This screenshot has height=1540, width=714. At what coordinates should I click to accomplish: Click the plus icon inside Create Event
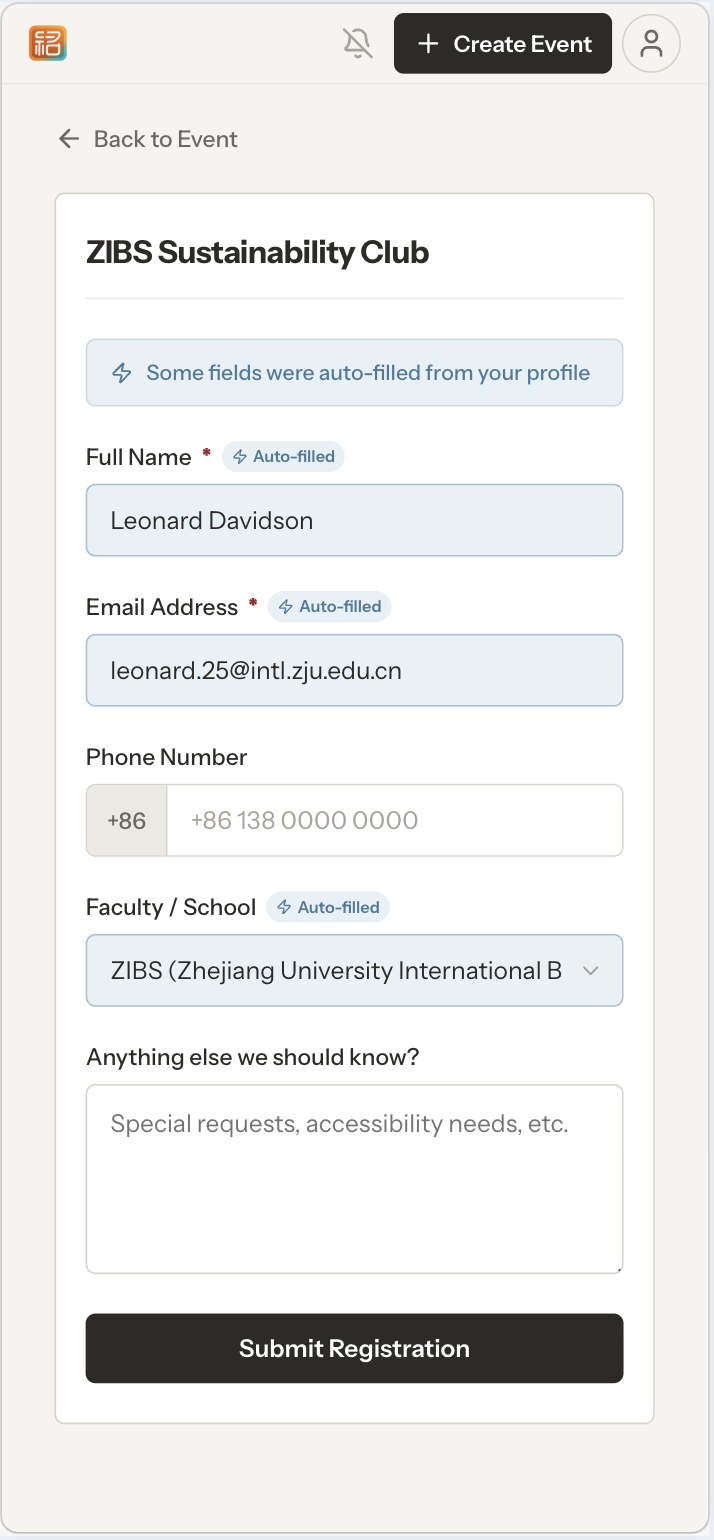pyautogui.click(x=429, y=43)
